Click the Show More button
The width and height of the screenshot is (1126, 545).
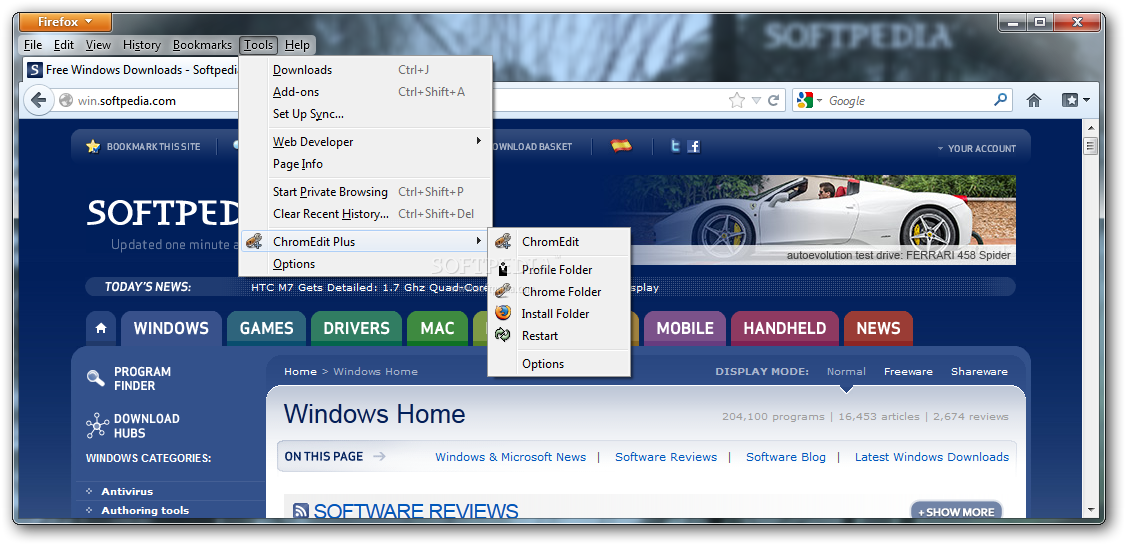tap(957, 511)
